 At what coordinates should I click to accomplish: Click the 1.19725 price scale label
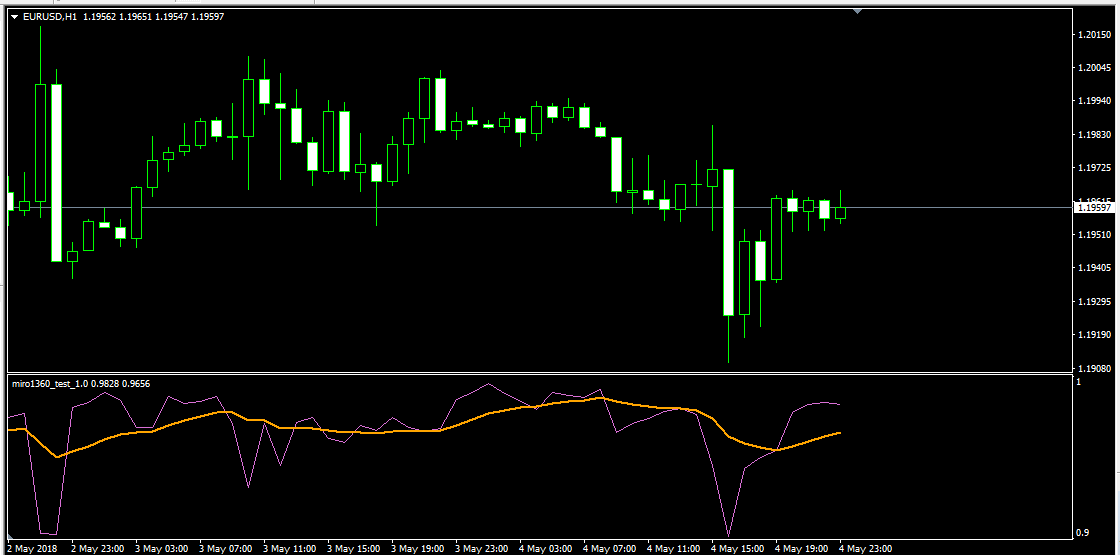[1094, 168]
